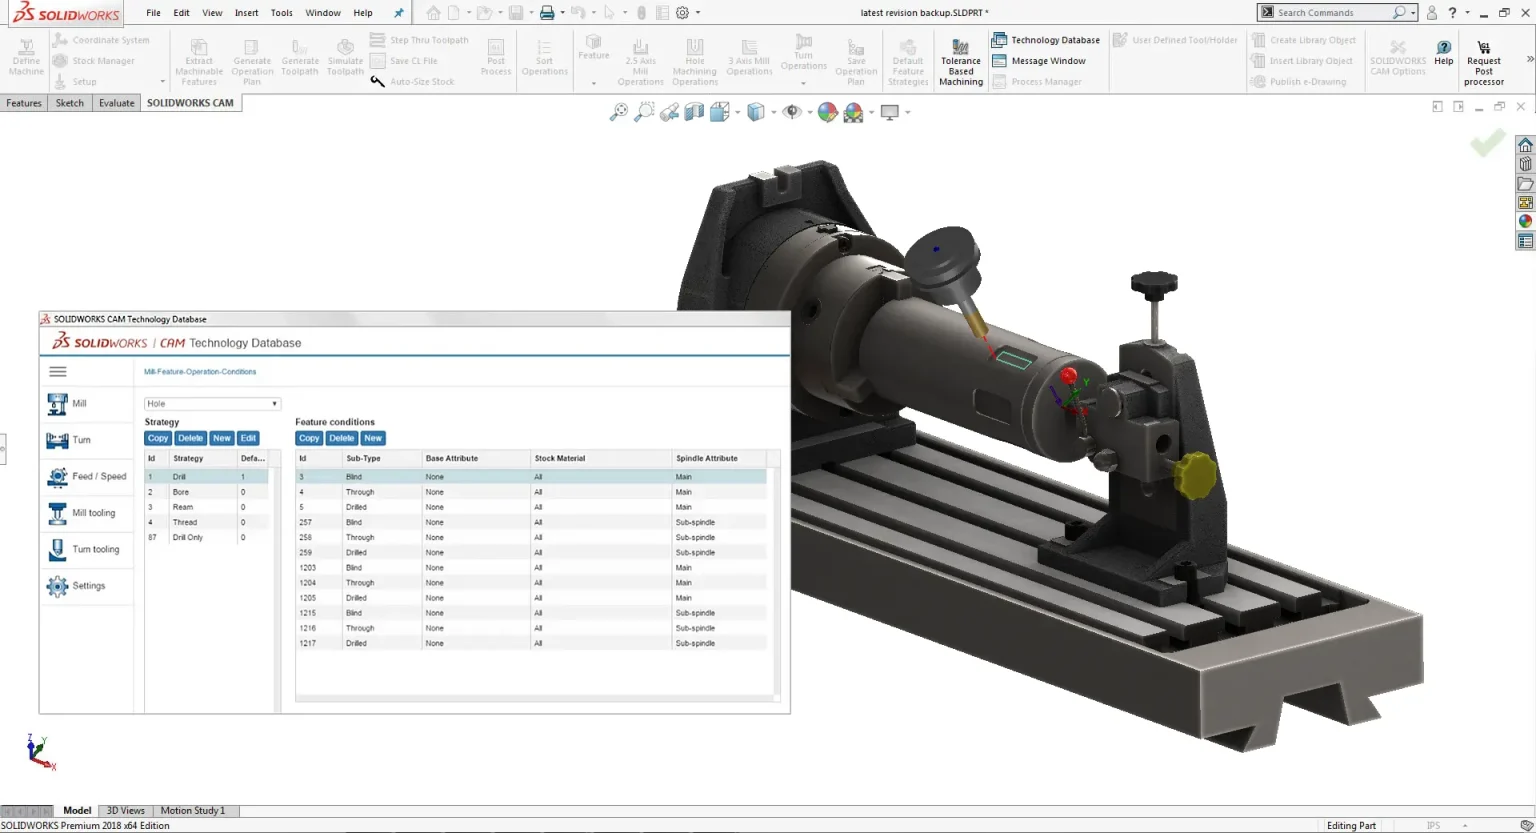Open the Mill section icon
The image size is (1536, 833).
[x=57, y=404]
